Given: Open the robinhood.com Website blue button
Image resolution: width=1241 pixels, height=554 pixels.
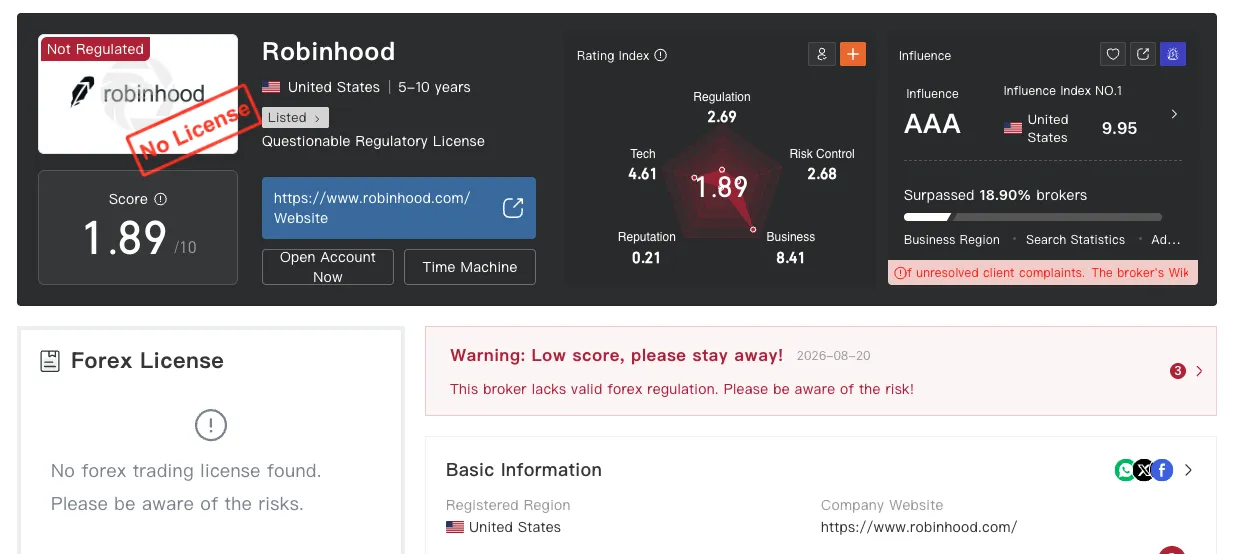Looking at the screenshot, I should coord(399,208).
